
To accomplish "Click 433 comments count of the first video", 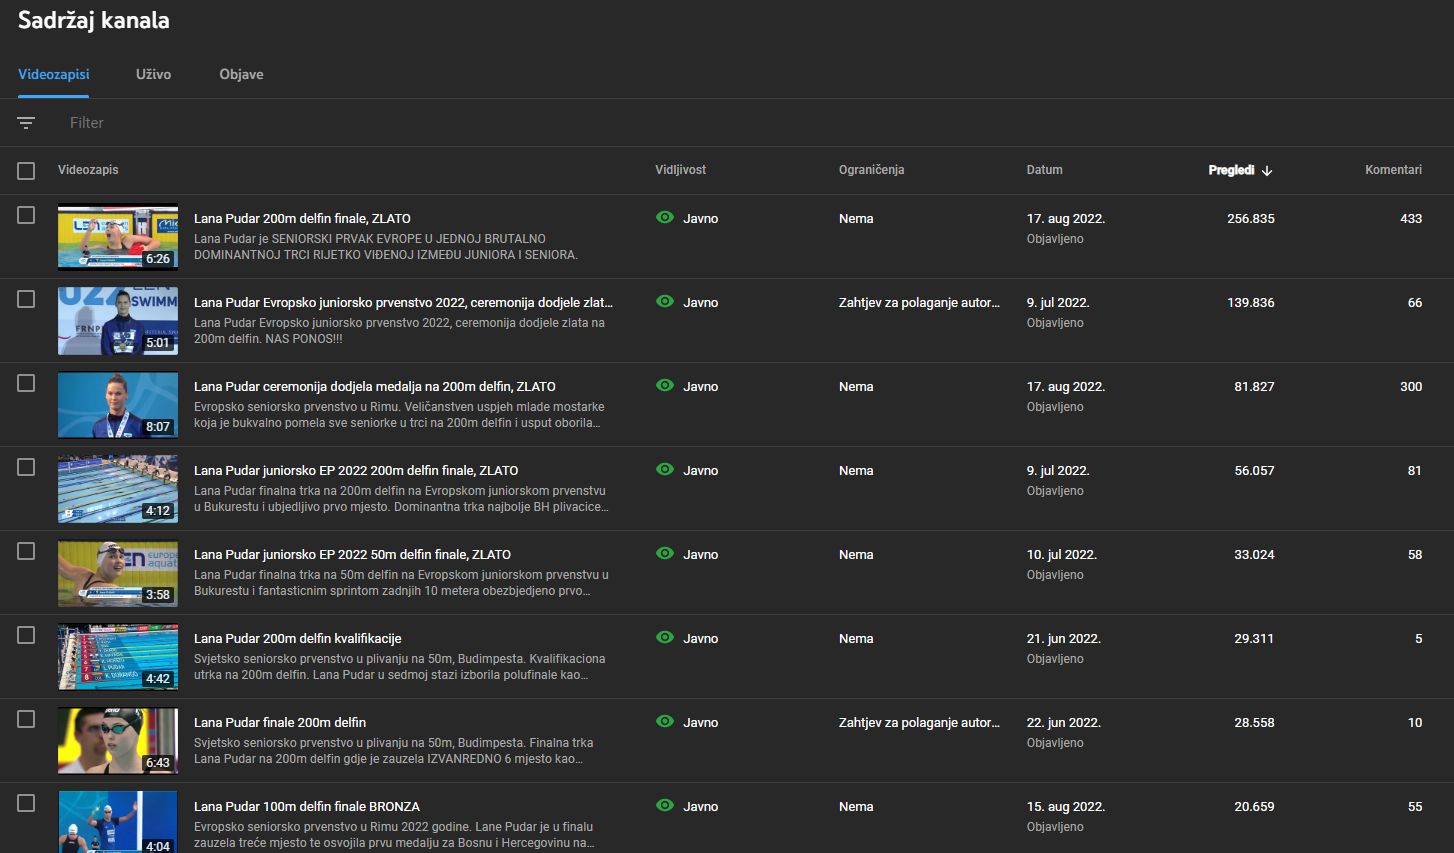I will [1410, 218].
